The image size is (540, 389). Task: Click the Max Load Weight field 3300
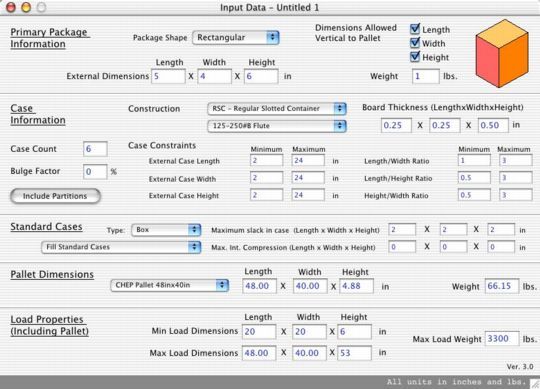coord(502,339)
